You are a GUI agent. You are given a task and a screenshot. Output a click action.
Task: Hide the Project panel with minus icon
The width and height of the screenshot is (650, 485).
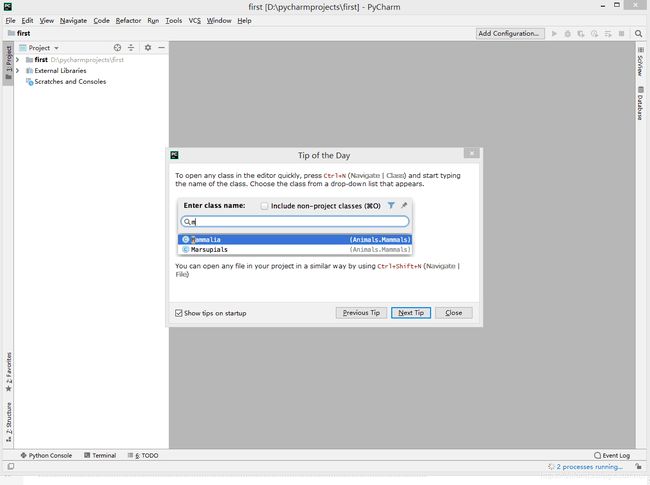tap(161, 48)
